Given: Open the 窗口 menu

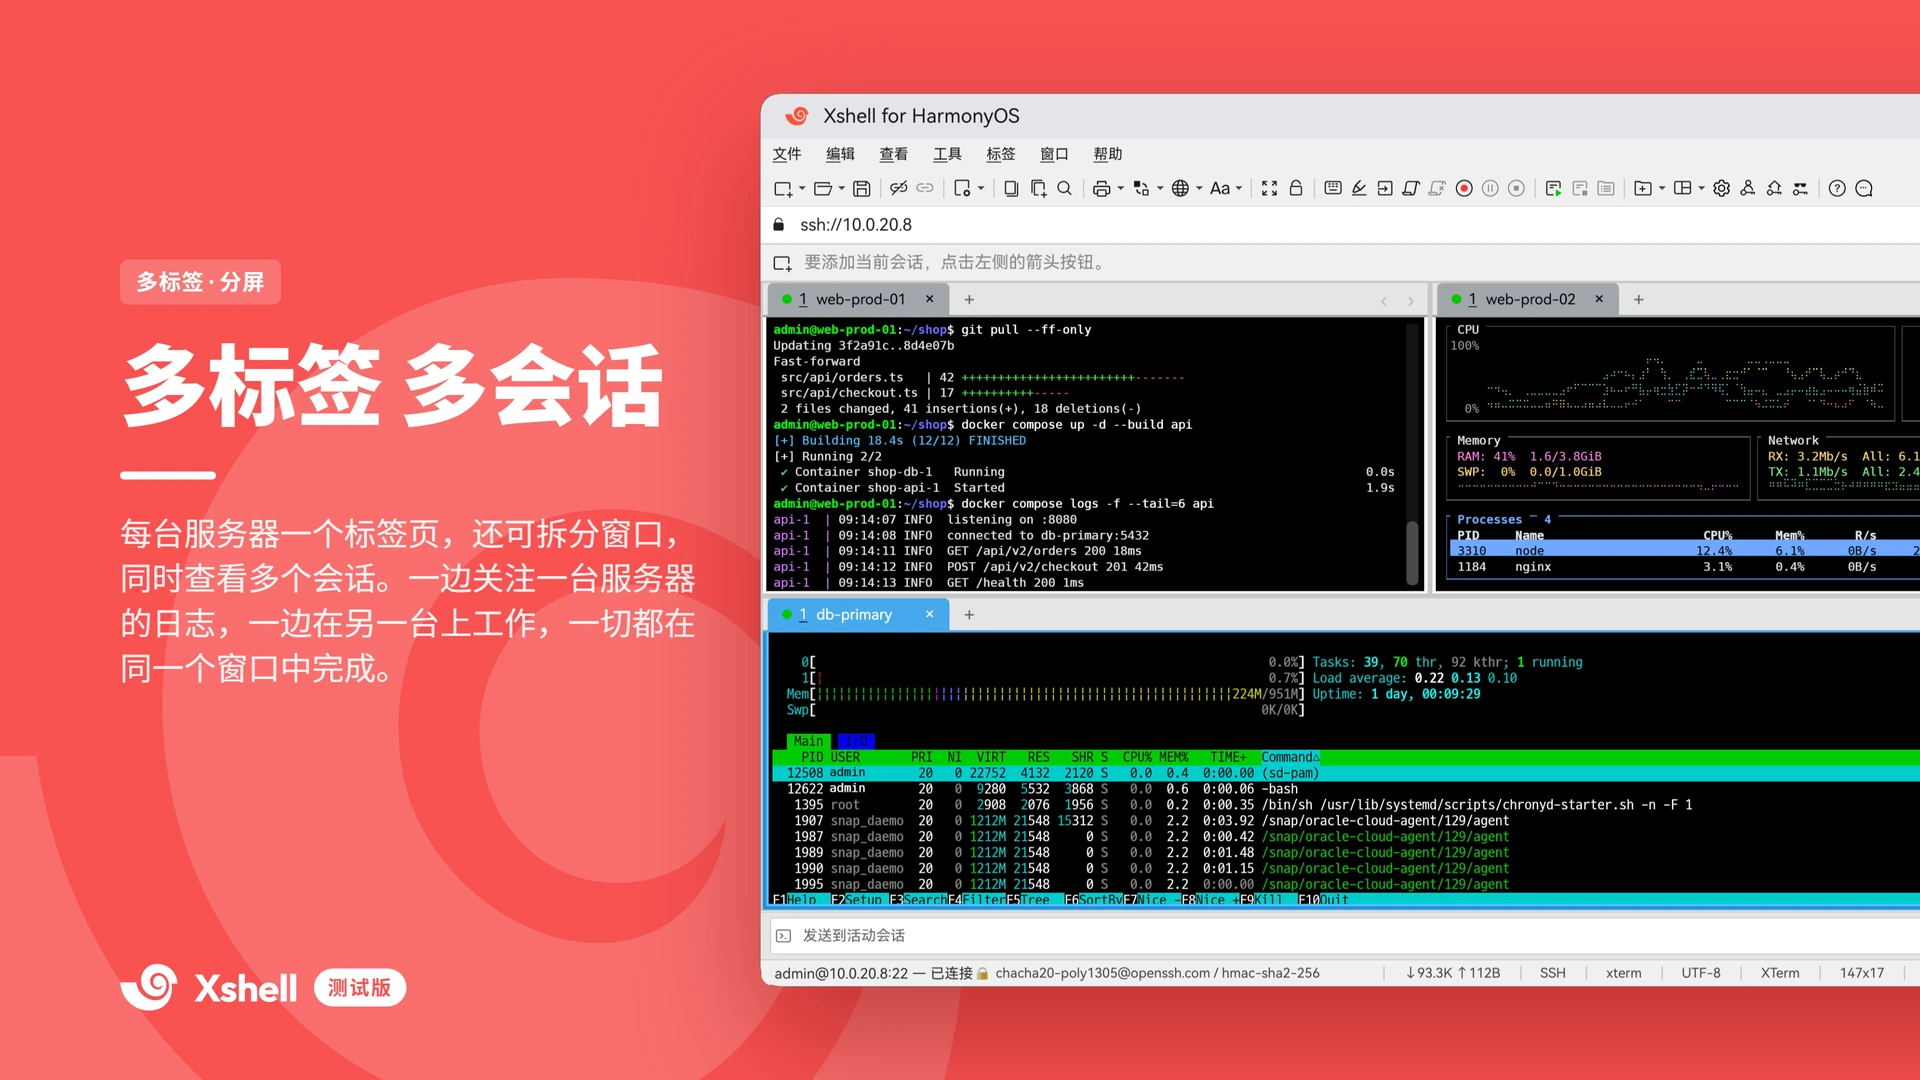Looking at the screenshot, I should click(x=1054, y=154).
